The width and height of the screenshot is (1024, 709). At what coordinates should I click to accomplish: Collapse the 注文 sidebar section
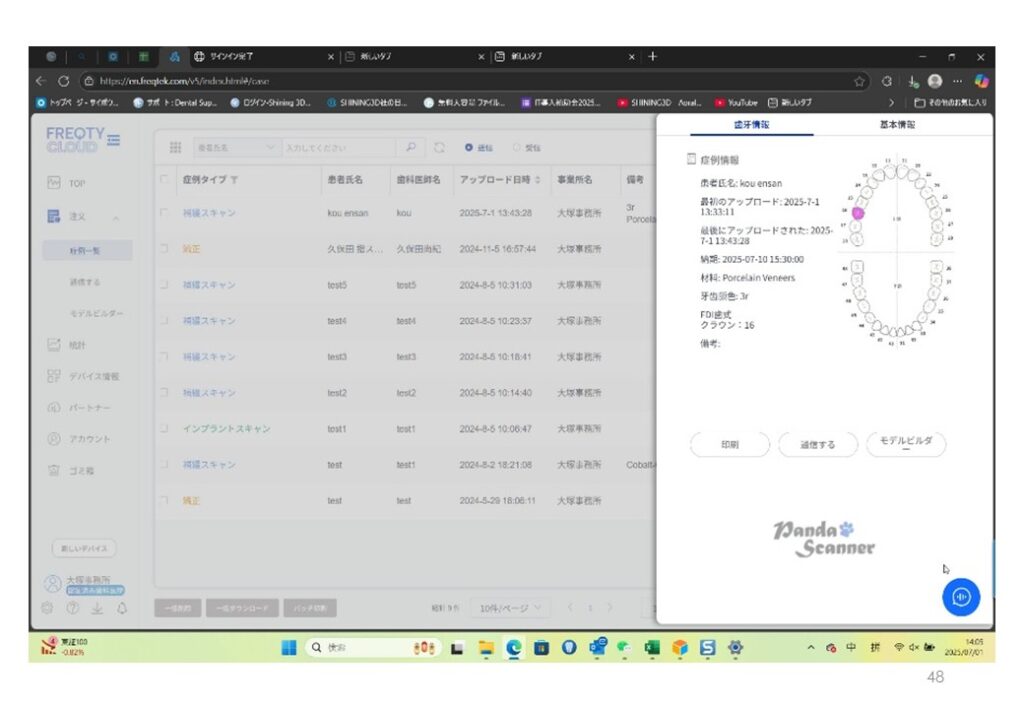coord(115,217)
